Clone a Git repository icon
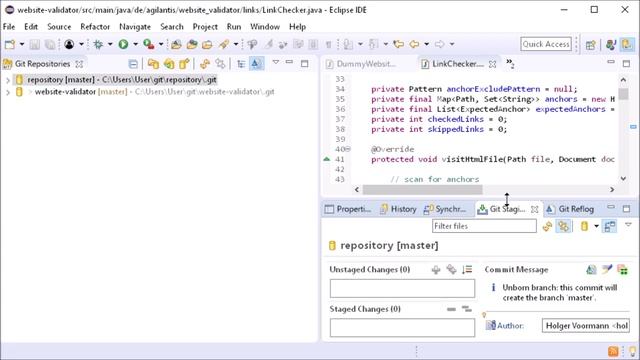Screen dimensions: 640x360 169,64
